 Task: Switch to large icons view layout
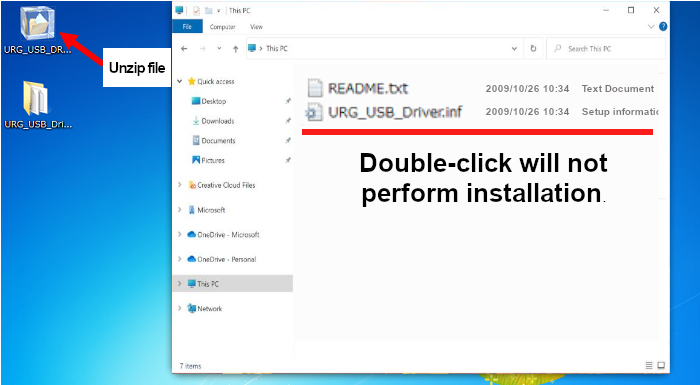click(x=661, y=366)
